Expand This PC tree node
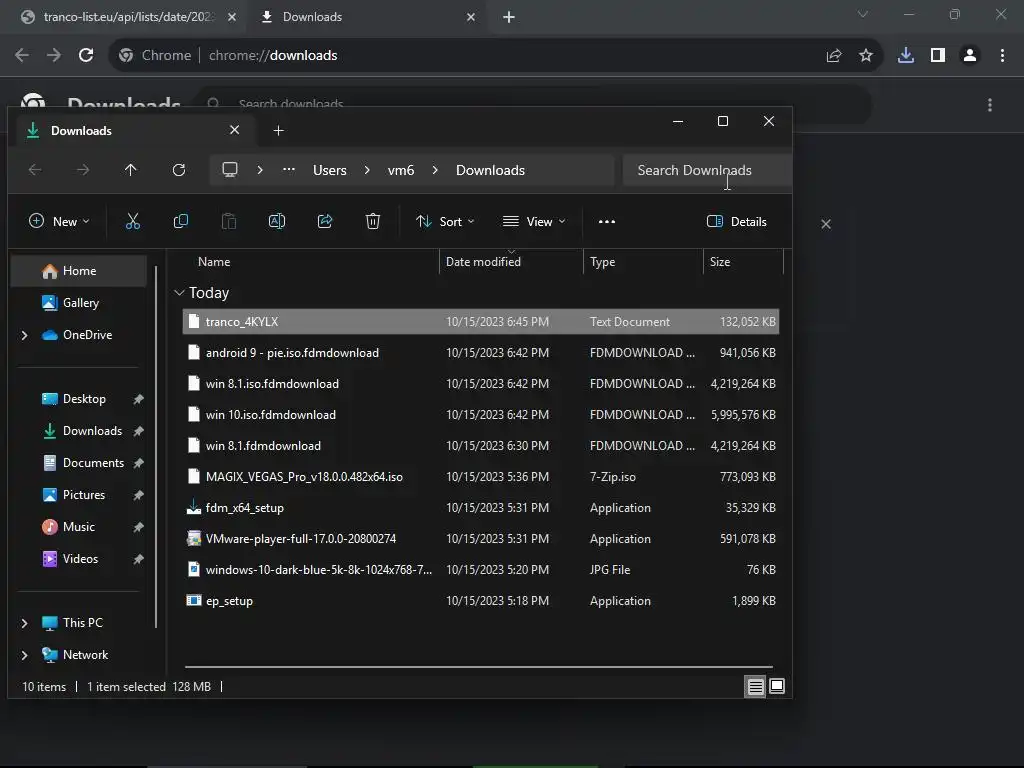Screen dimensions: 1024x768 pyautogui.click(x=25, y=623)
